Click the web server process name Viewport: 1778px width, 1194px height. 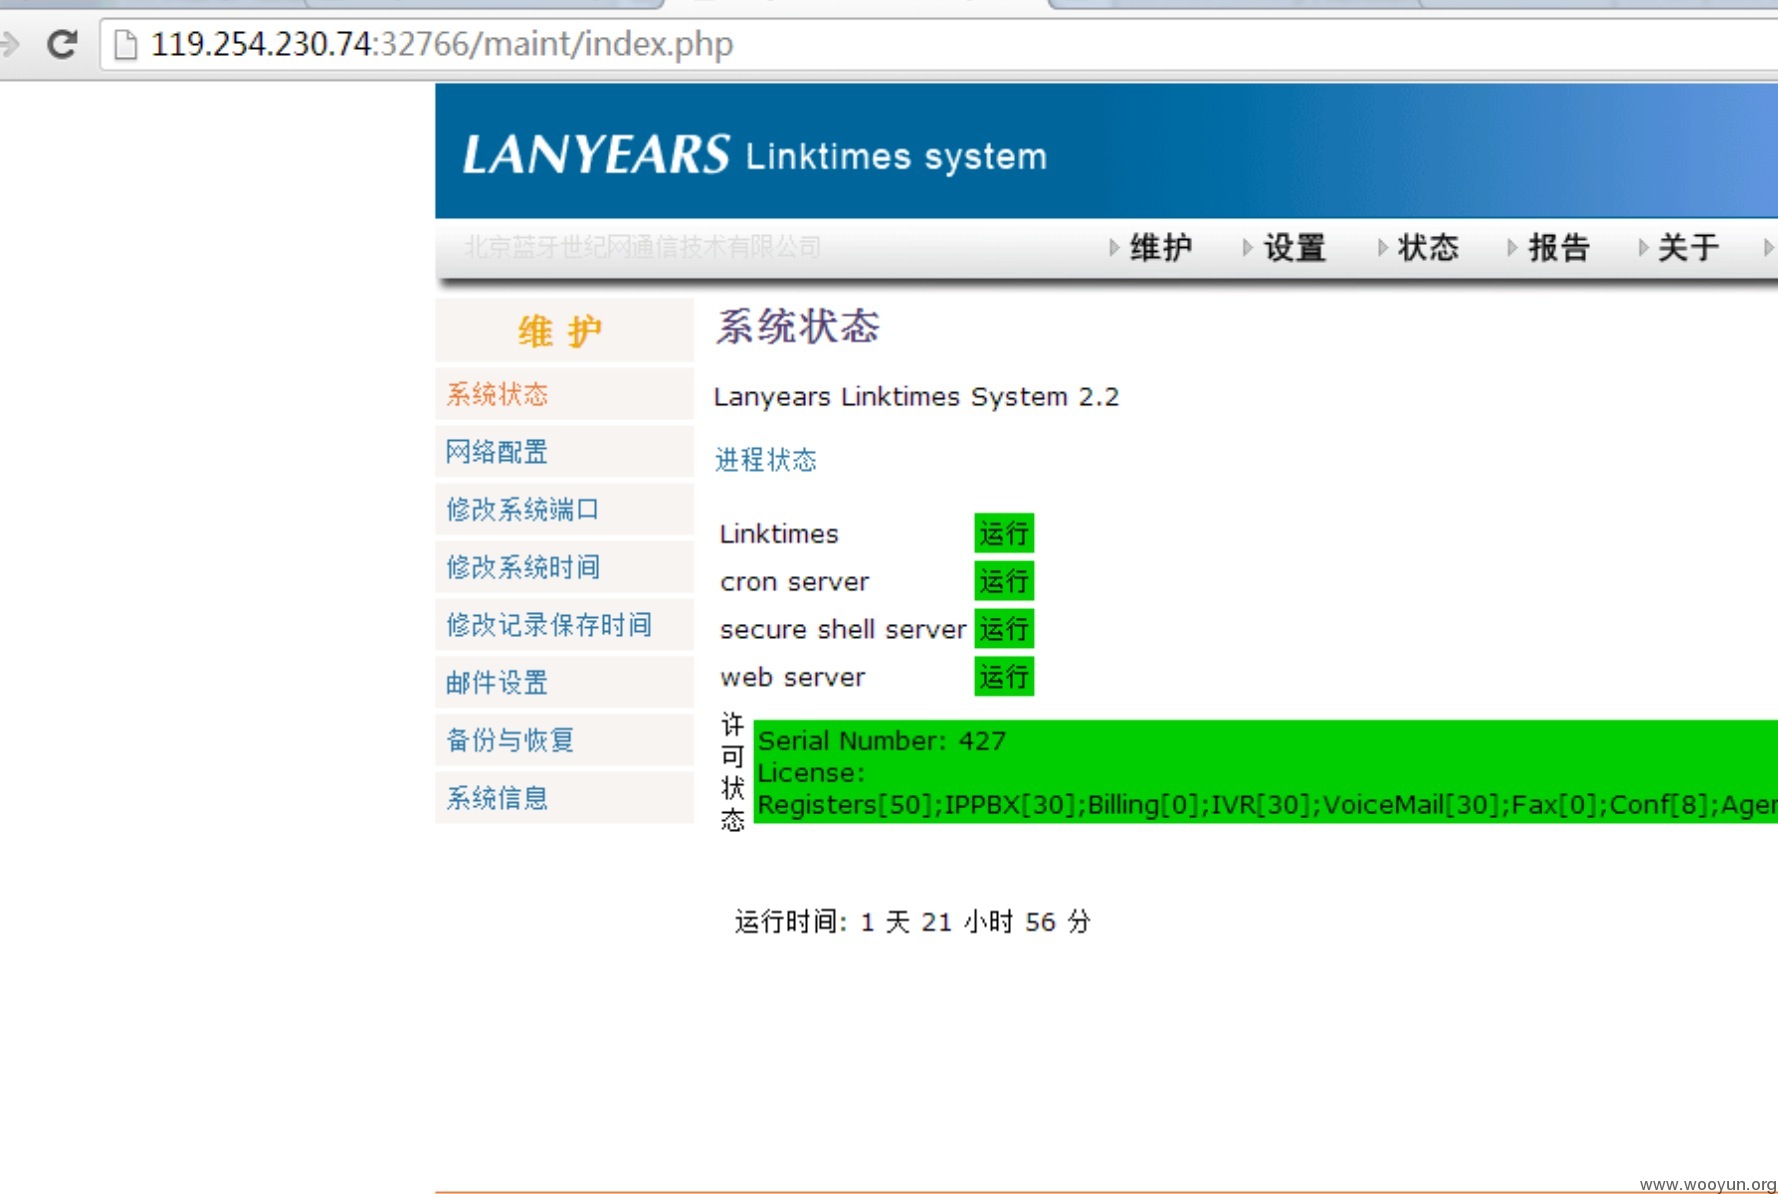tap(792, 678)
